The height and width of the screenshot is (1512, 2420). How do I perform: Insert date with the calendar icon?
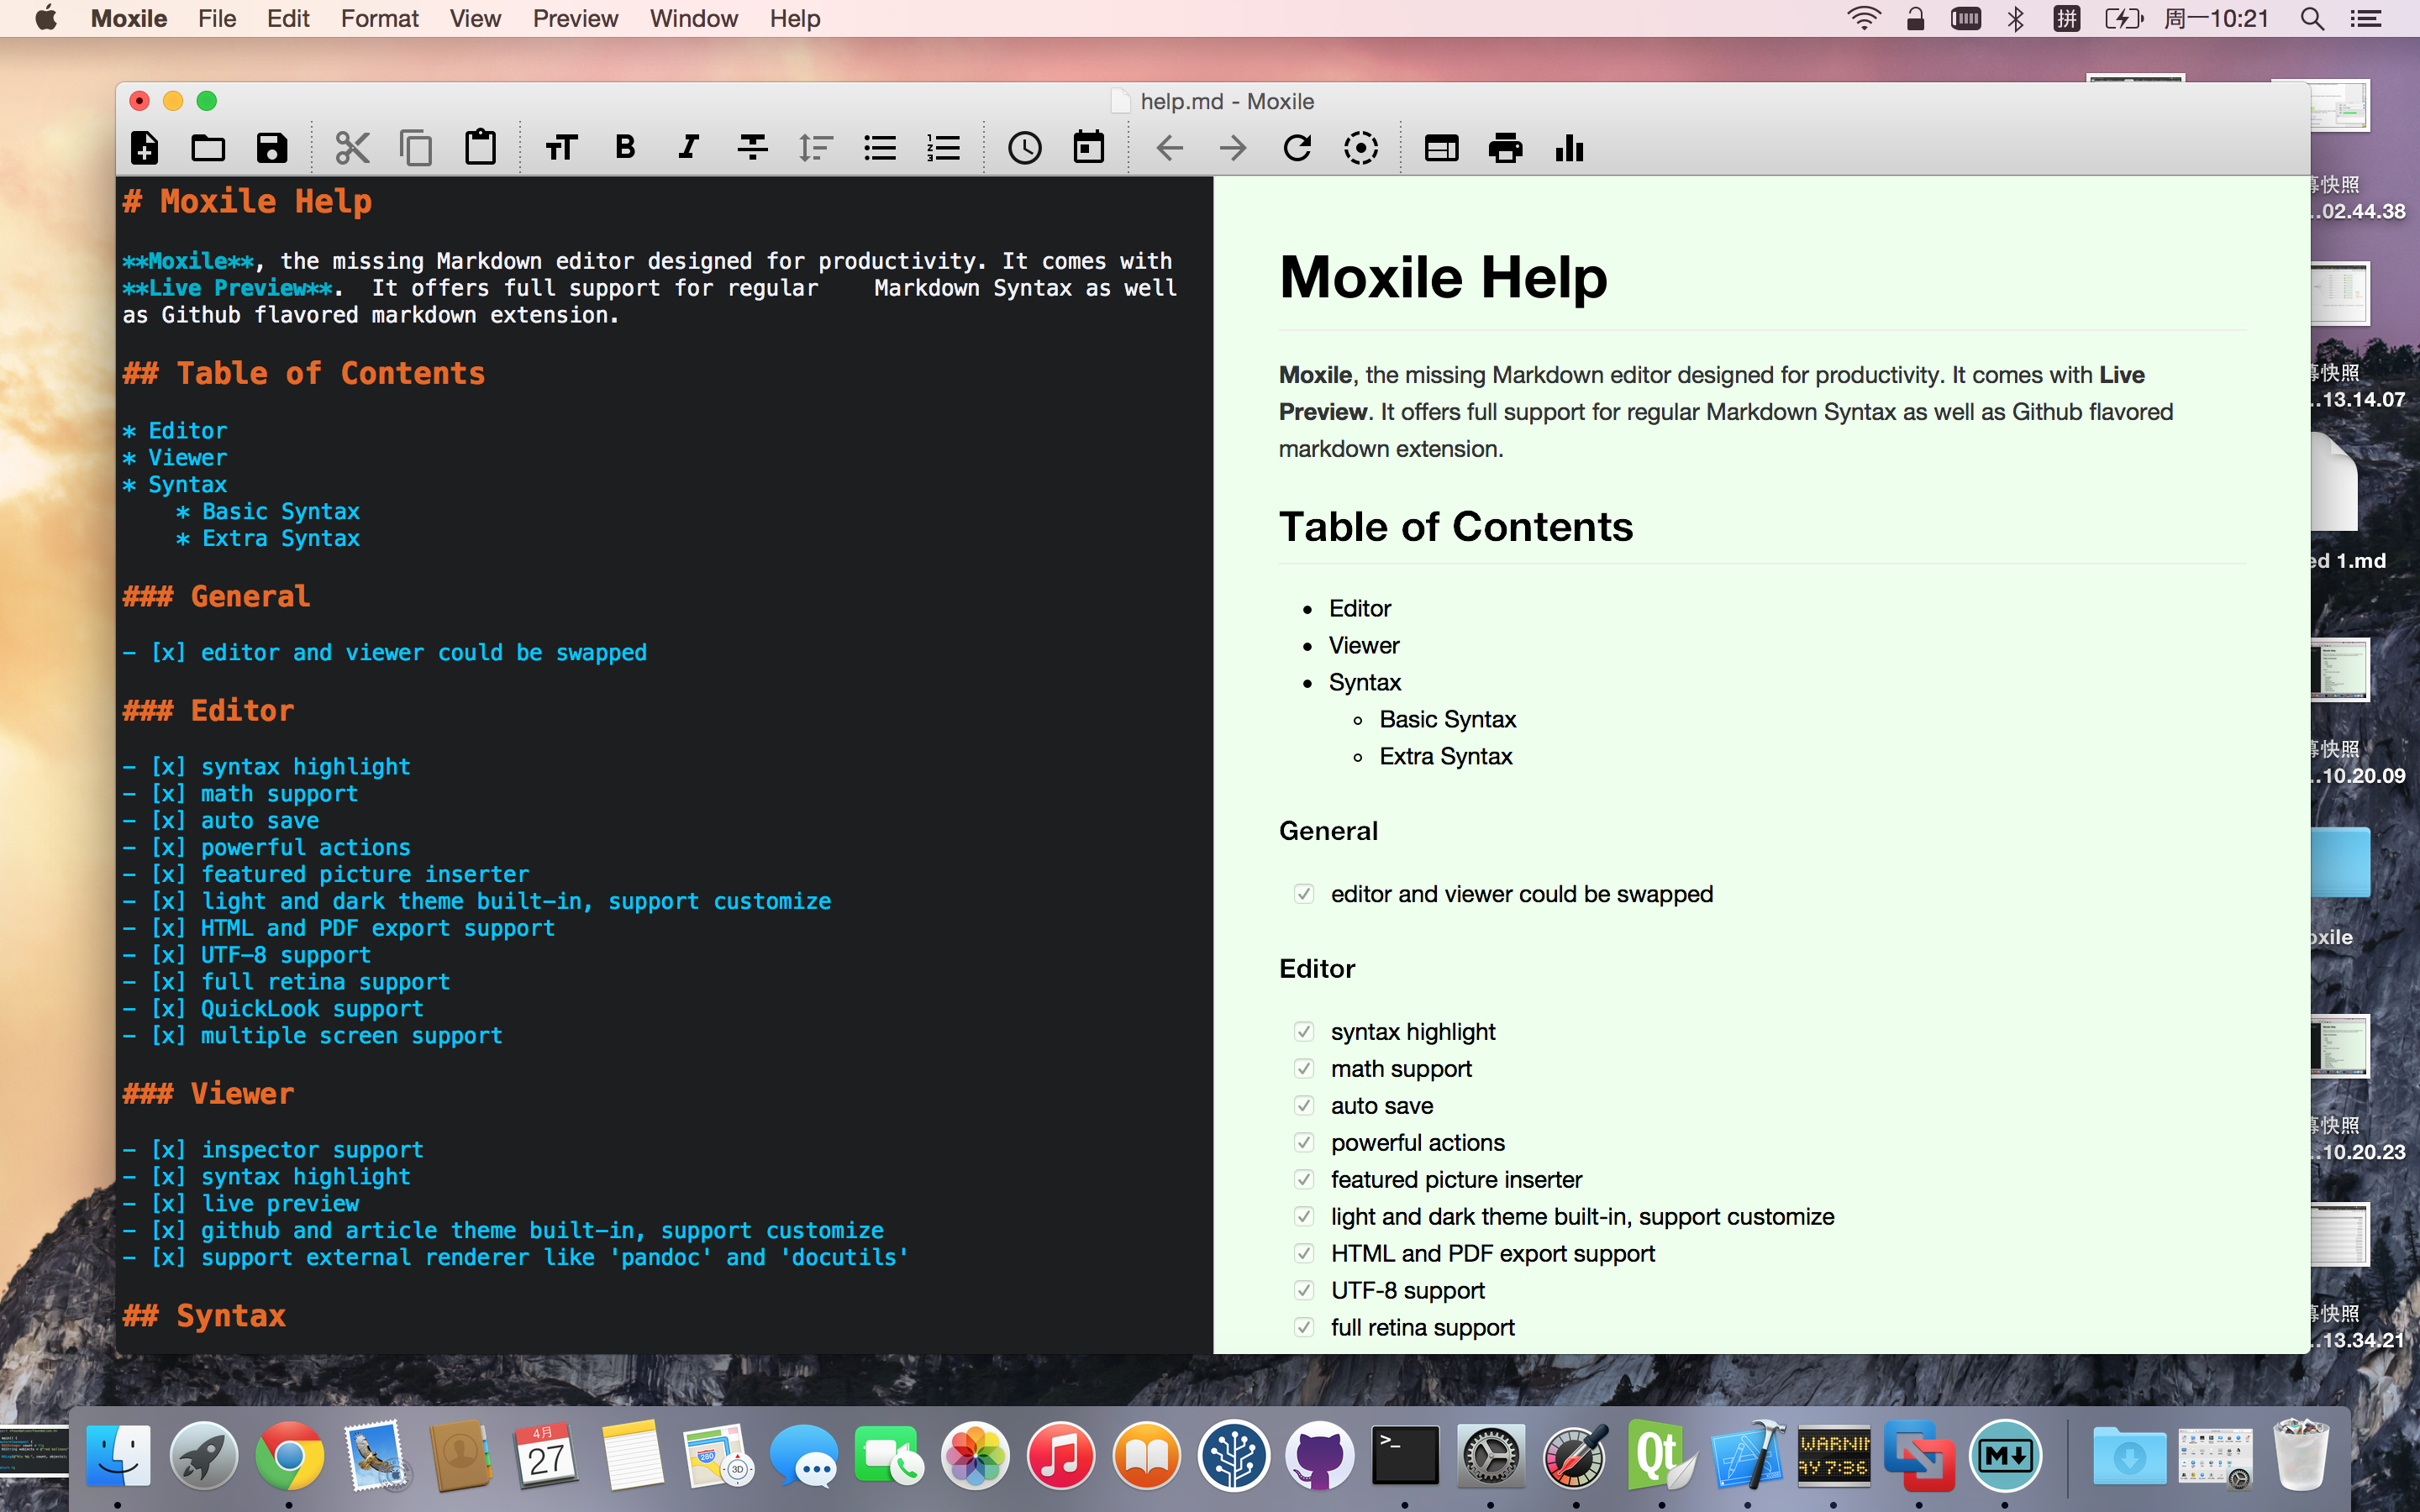click(1089, 147)
